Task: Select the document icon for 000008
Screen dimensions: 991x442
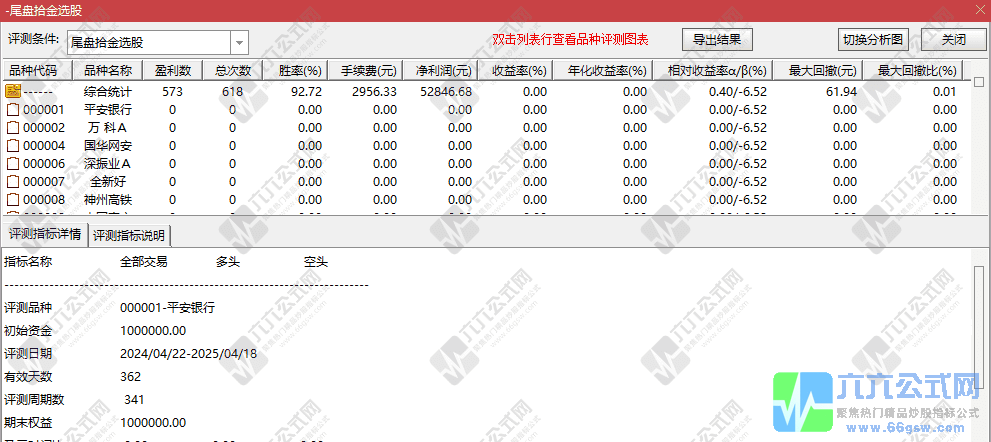Action: tap(13, 200)
